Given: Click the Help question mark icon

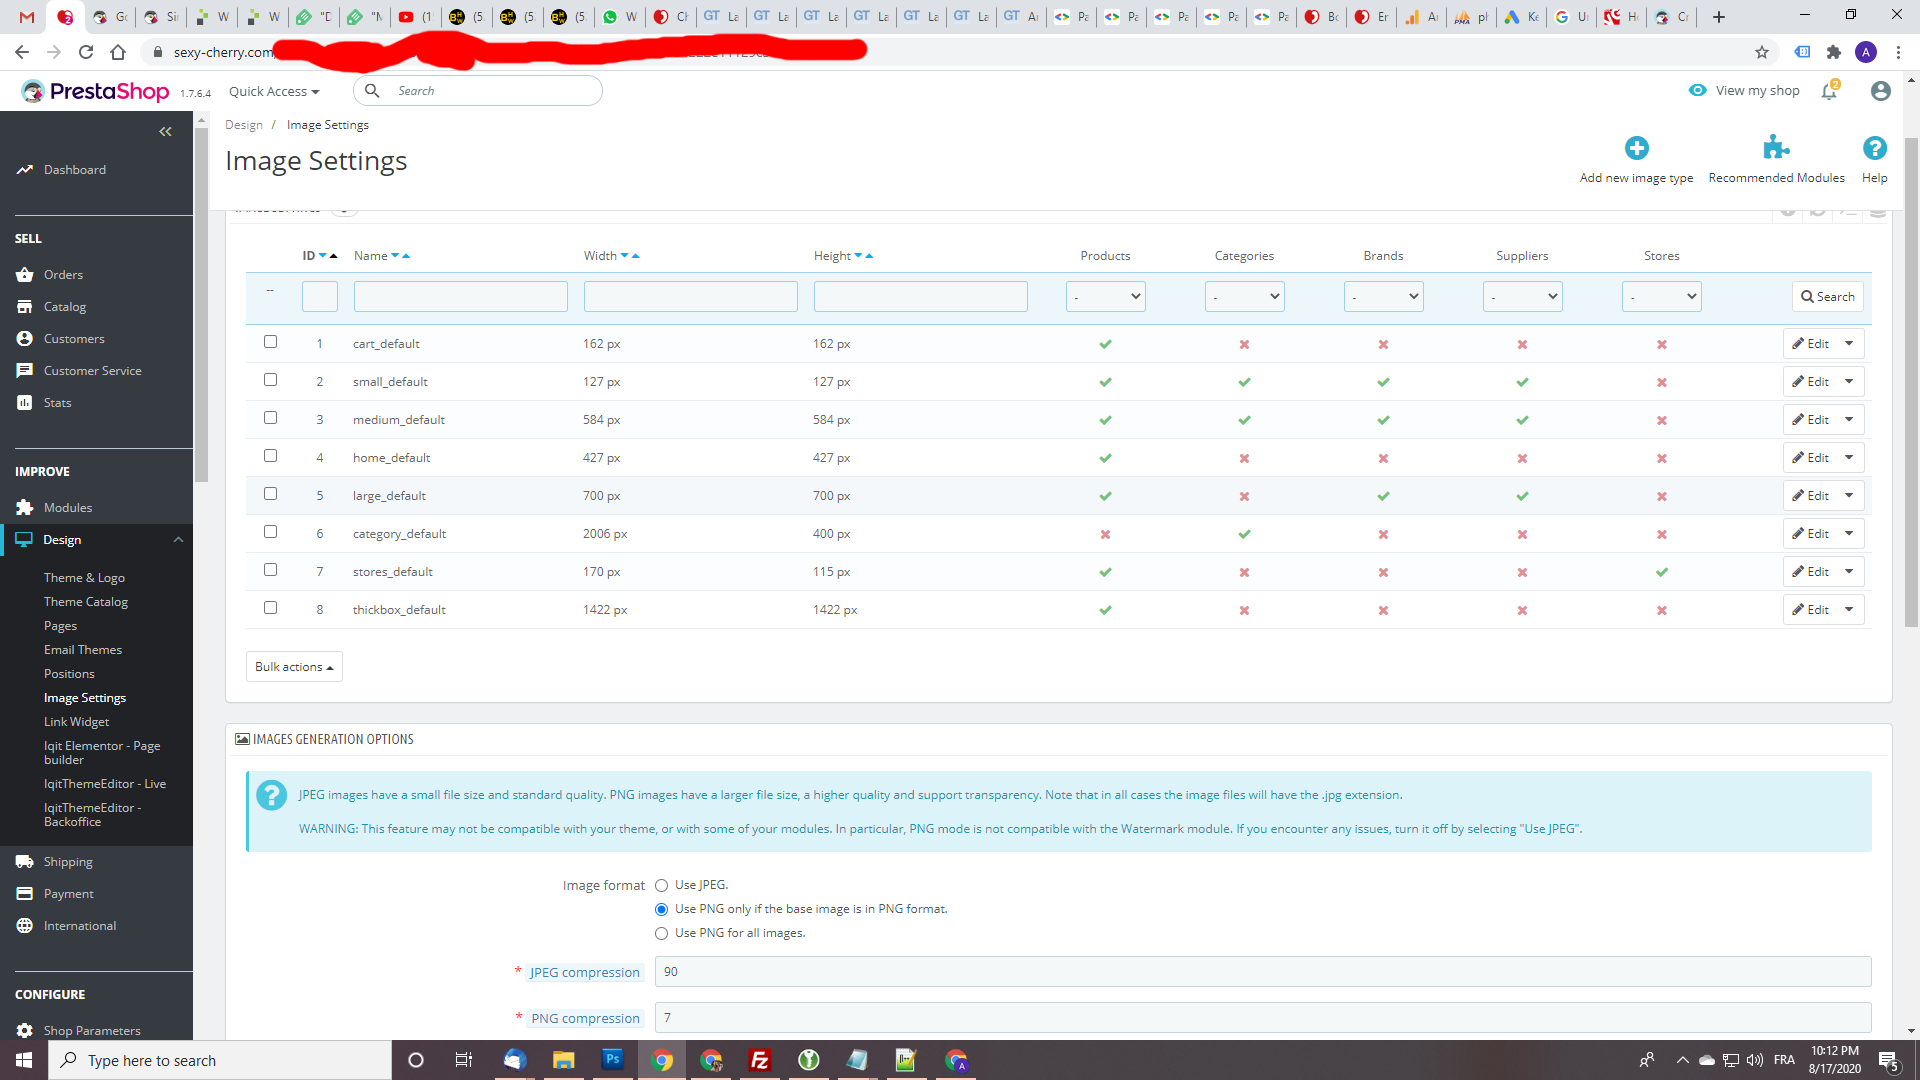Looking at the screenshot, I should [x=1874, y=148].
